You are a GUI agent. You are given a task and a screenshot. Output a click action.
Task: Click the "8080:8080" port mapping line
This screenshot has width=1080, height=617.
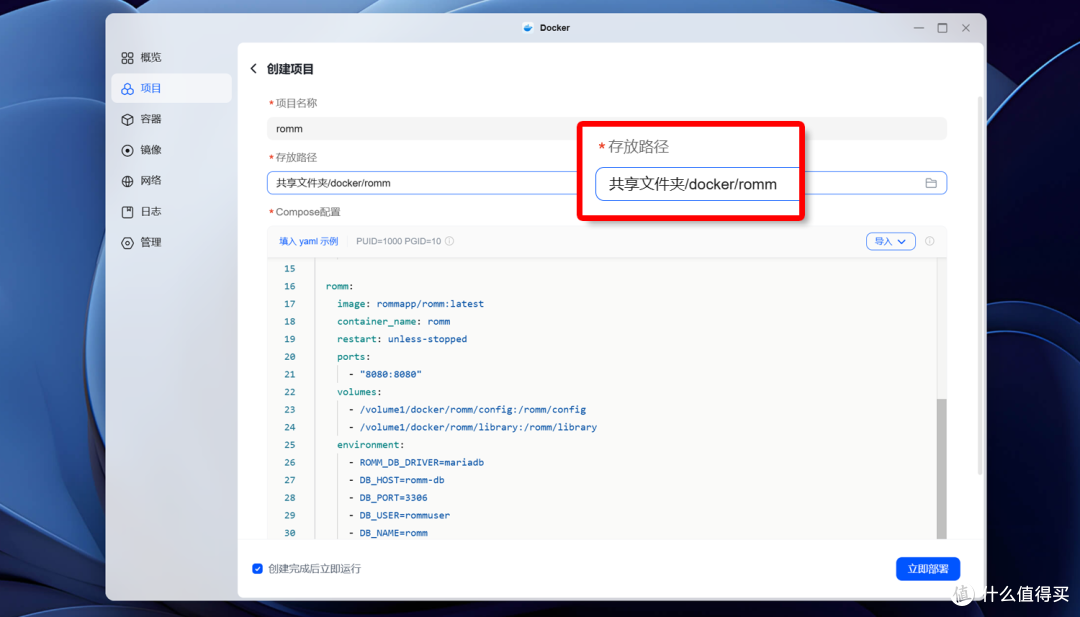click(391, 374)
